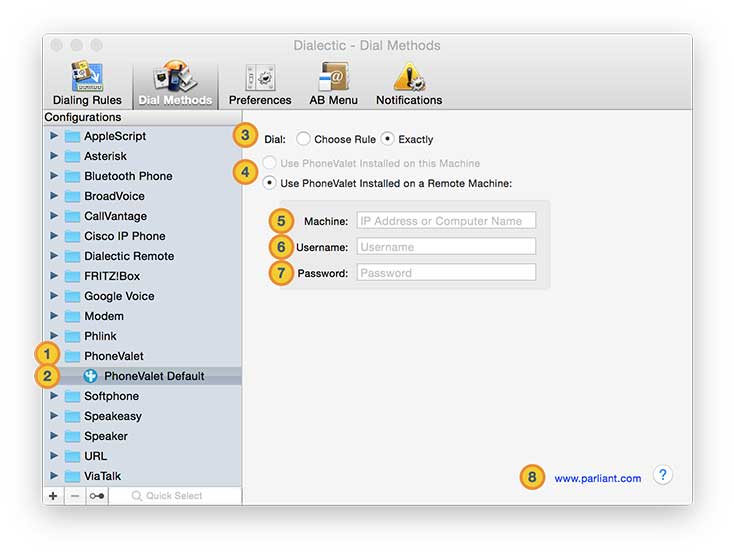Expand the FRITZ!Box disclosure triangle
734x555 pixels.
(54, 276)
